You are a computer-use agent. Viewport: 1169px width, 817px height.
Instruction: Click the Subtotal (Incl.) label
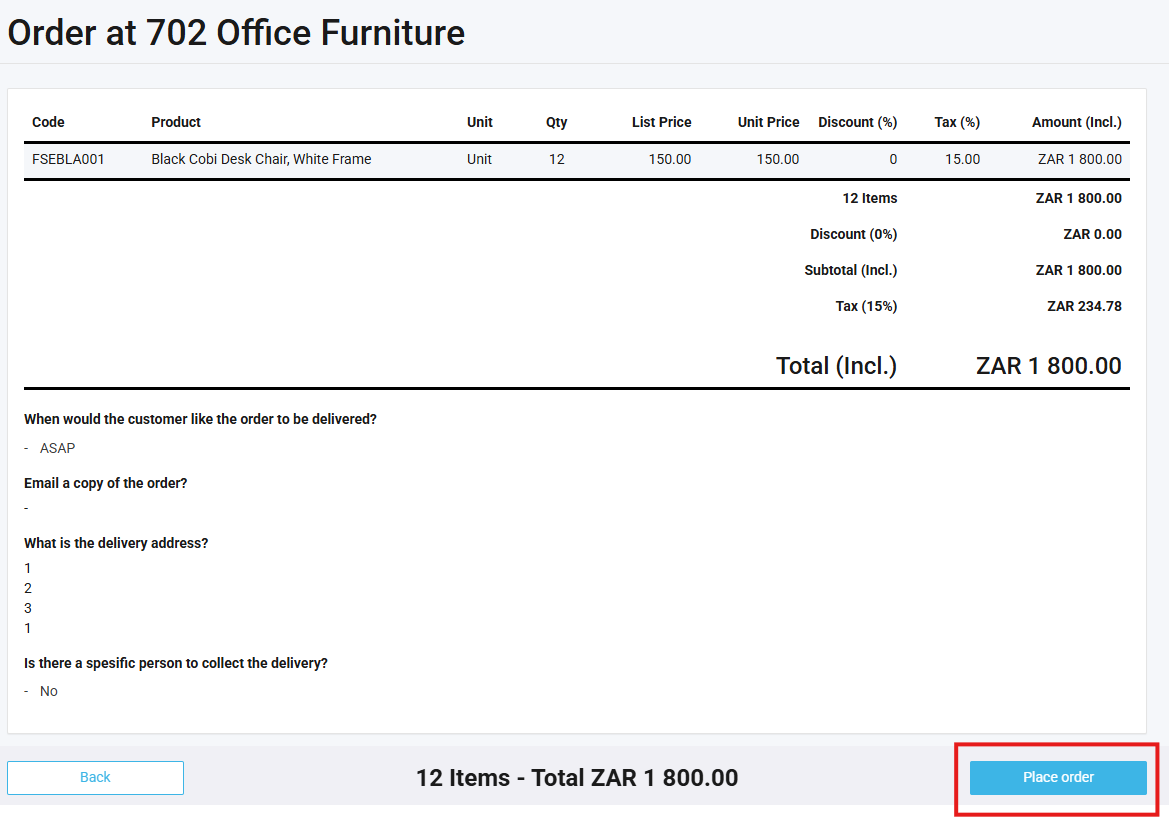[850, 270]
